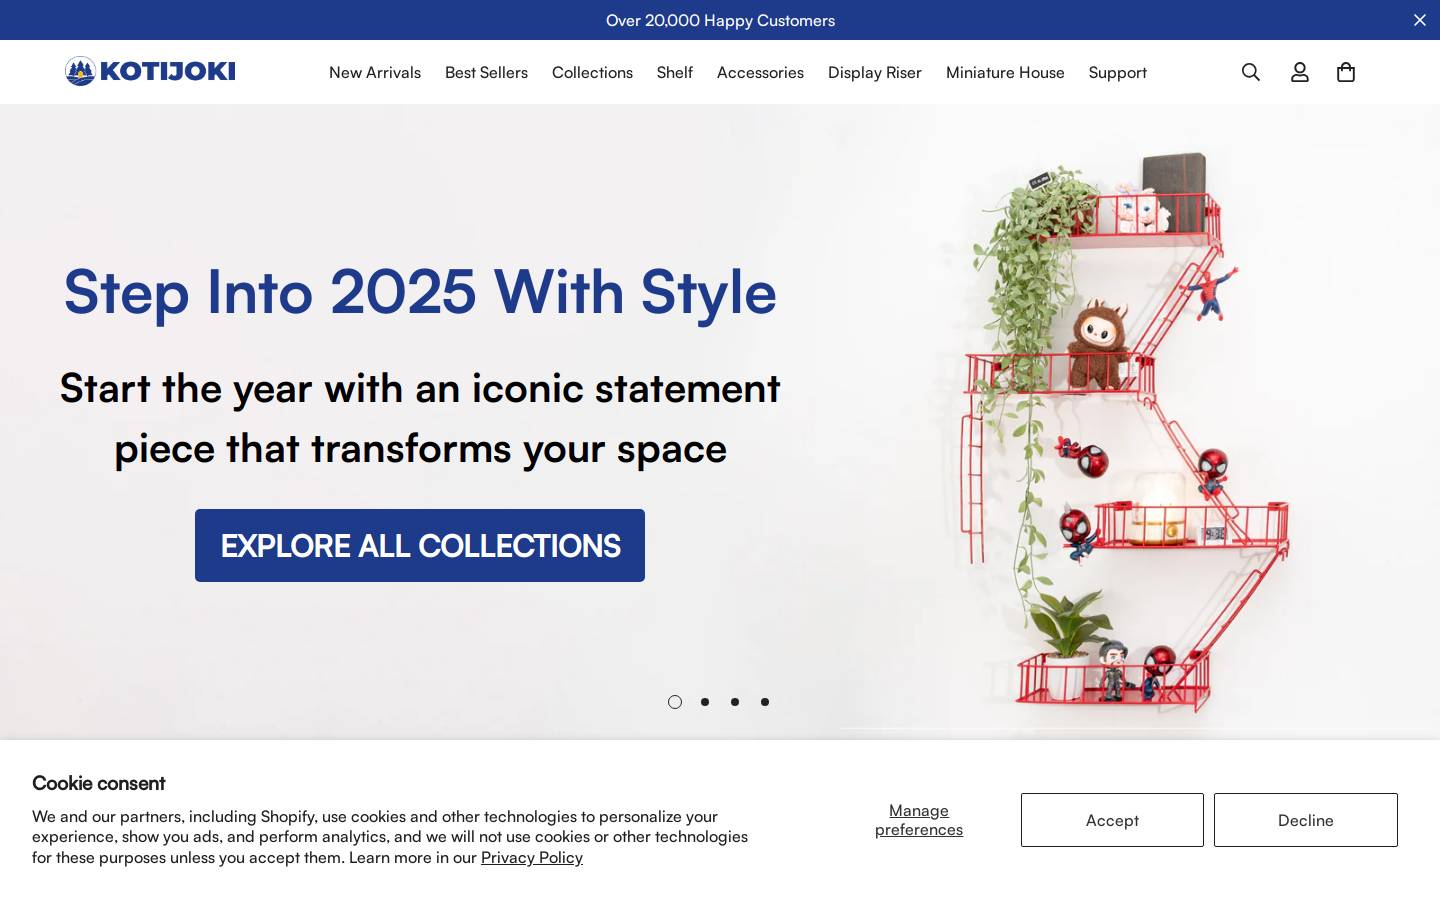Open the Miniature House menu item

1005,72
